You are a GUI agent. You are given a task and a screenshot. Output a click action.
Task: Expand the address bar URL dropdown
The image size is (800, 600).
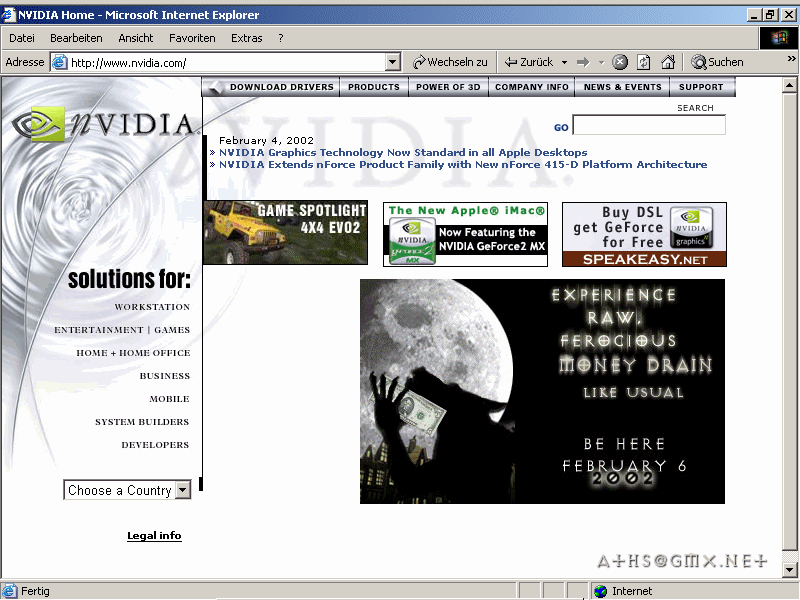pyautogui.click(x=392, y=63)
